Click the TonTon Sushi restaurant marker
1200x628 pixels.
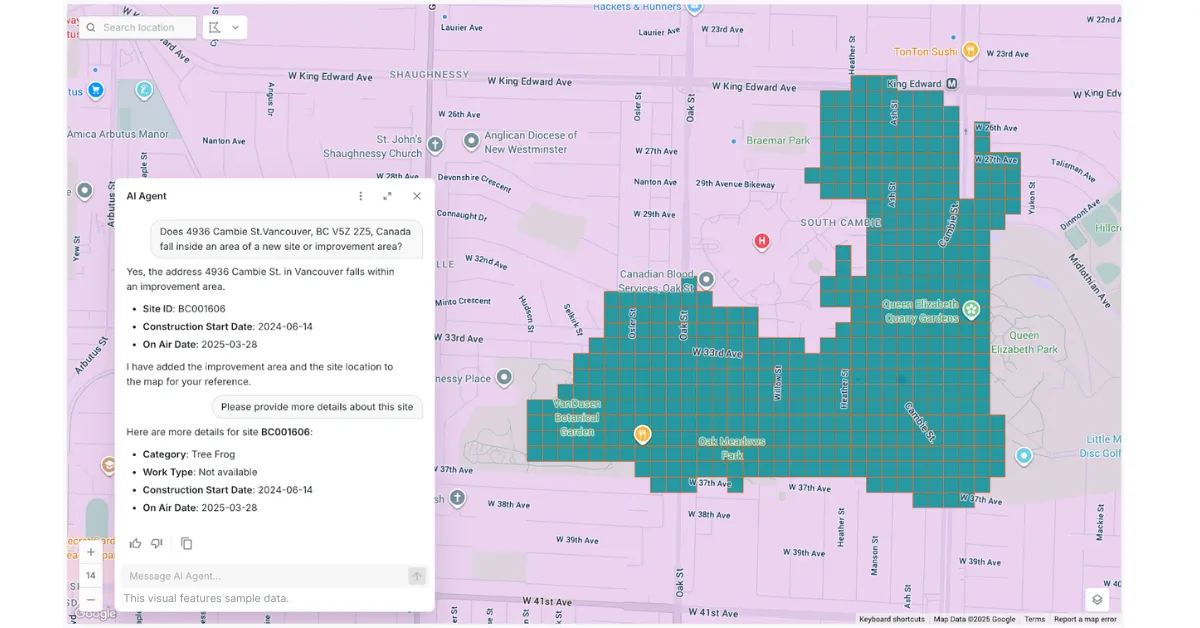pyautogui.click(x=969, y=50)
